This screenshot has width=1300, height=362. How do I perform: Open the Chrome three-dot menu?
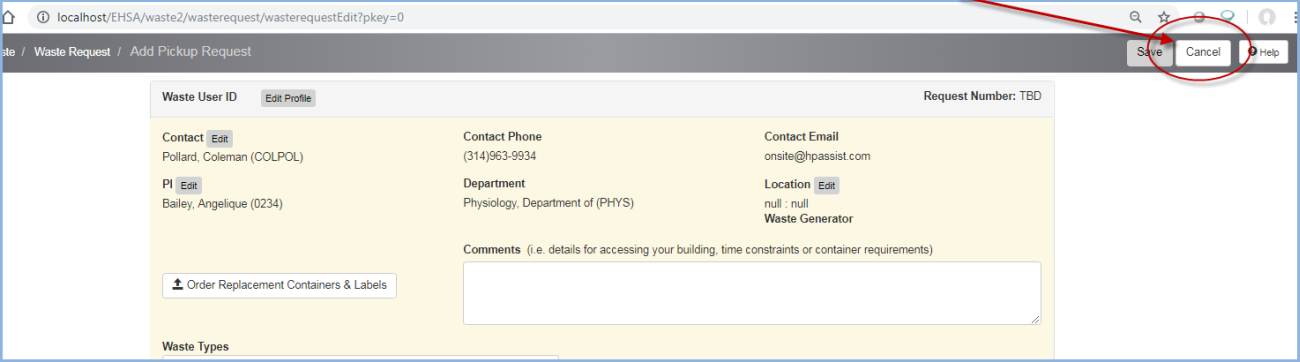point(1295,17)
